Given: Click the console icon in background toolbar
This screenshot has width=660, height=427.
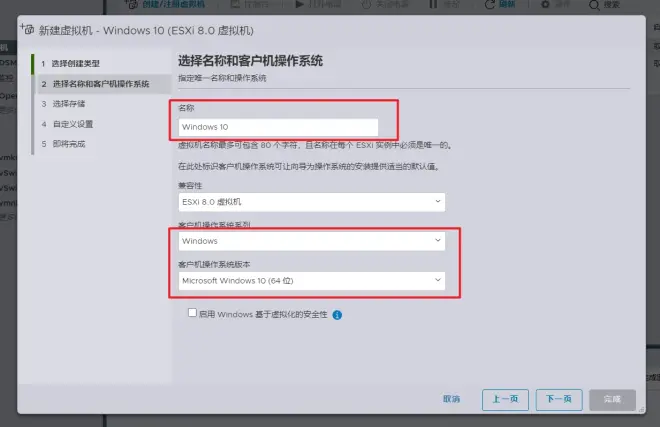Looking at the screenshot, I should click(236, 4).
